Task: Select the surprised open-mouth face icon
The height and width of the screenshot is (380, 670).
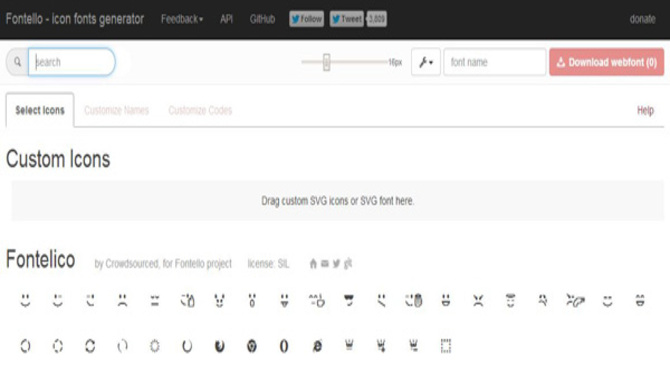Action: [x=252, y=300]
